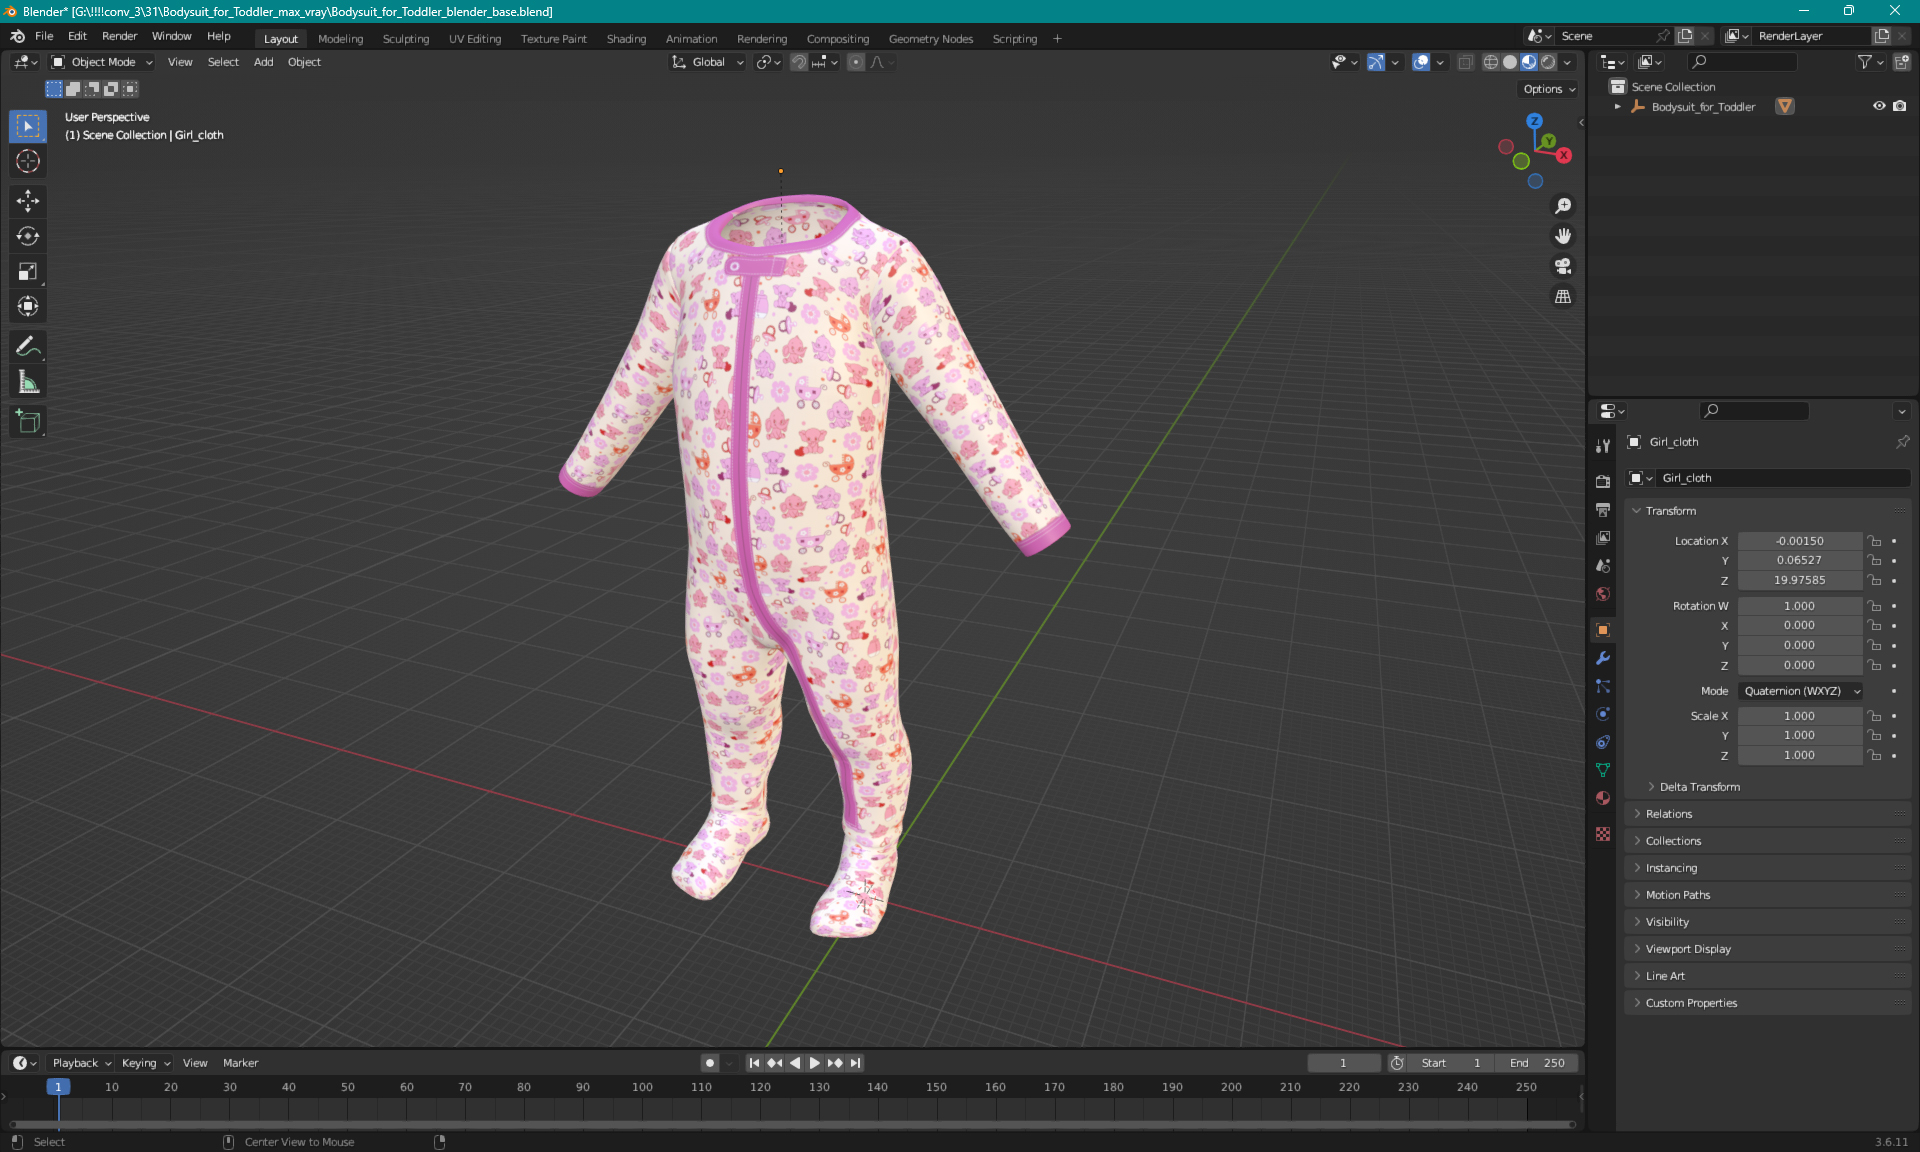Activate the Scale tool

point(28,271)
